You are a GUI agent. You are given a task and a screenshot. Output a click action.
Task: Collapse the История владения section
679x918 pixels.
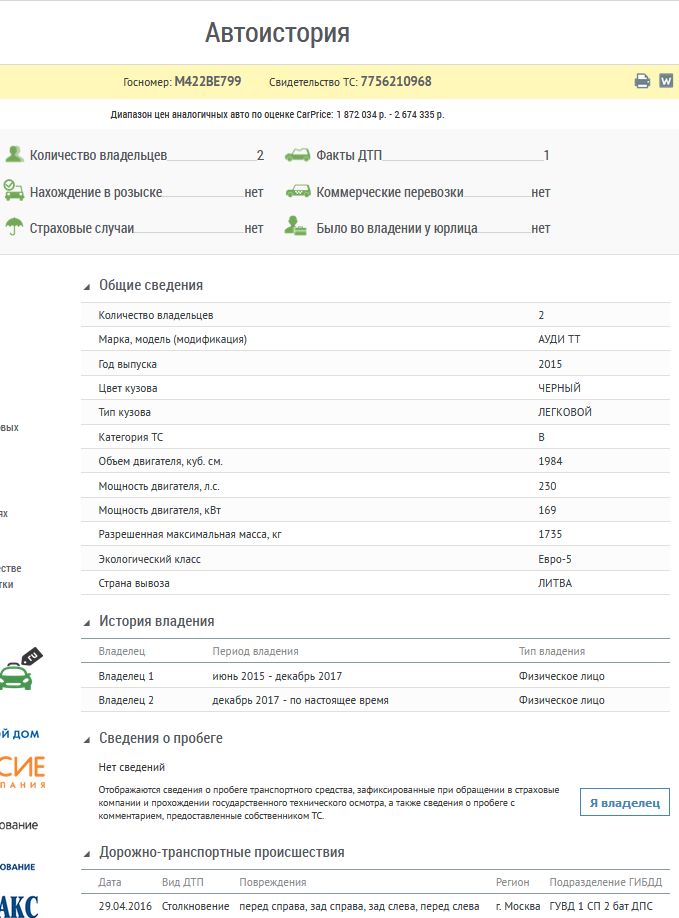[x=87, y=622]
